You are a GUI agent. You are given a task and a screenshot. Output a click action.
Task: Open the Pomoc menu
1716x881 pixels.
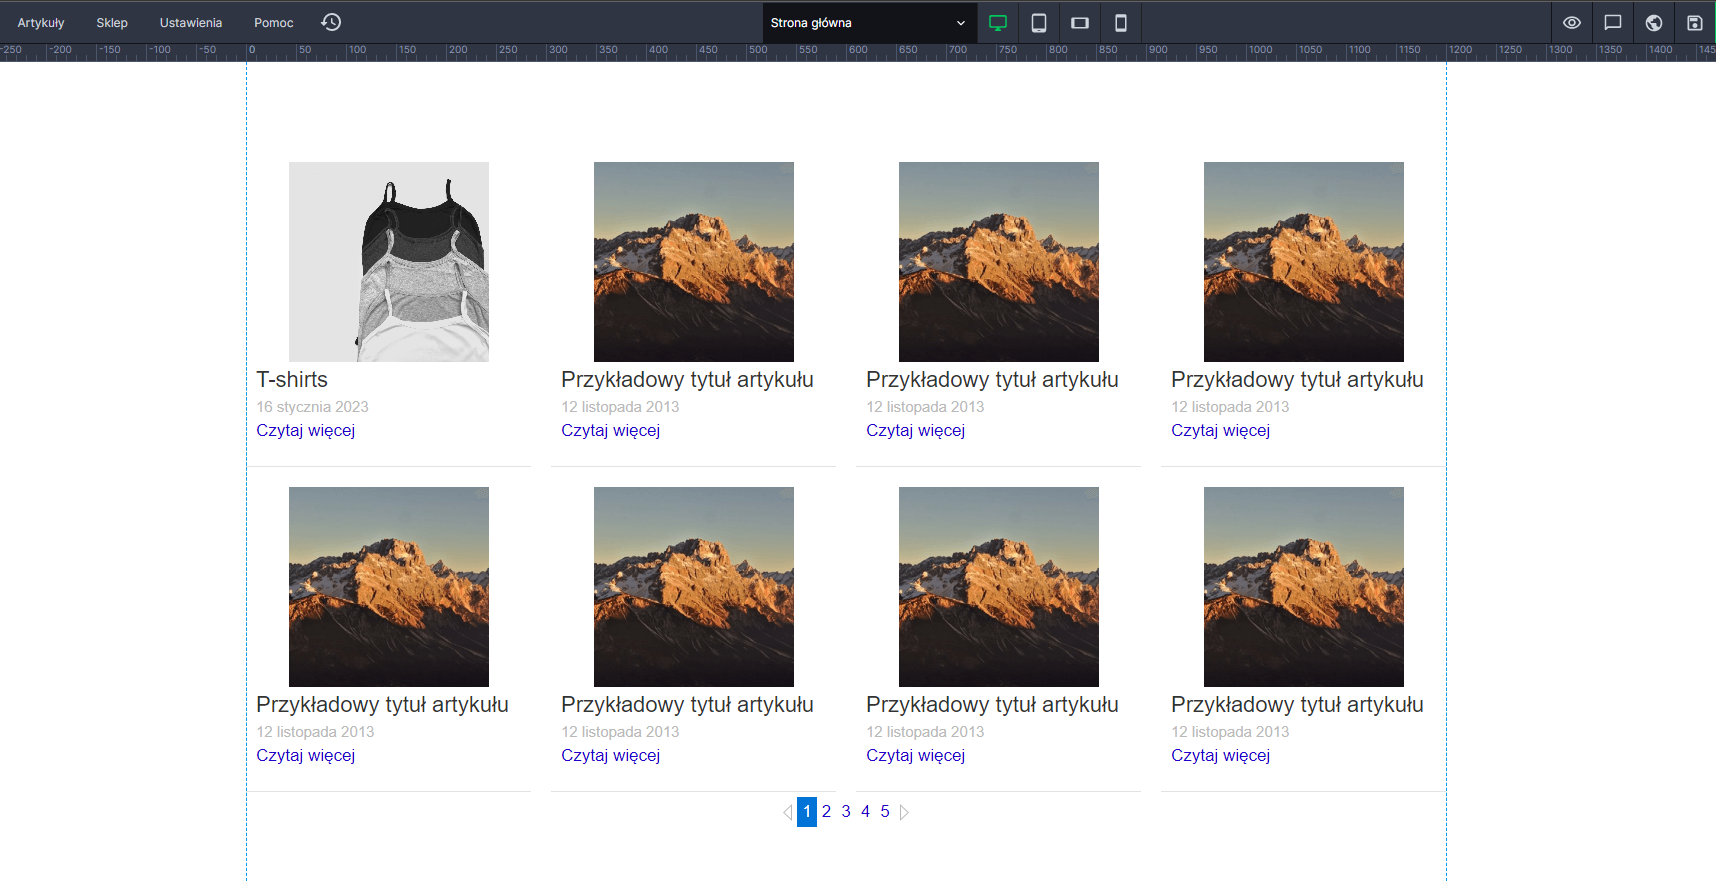pyautogui.click(x=274, y=23)
